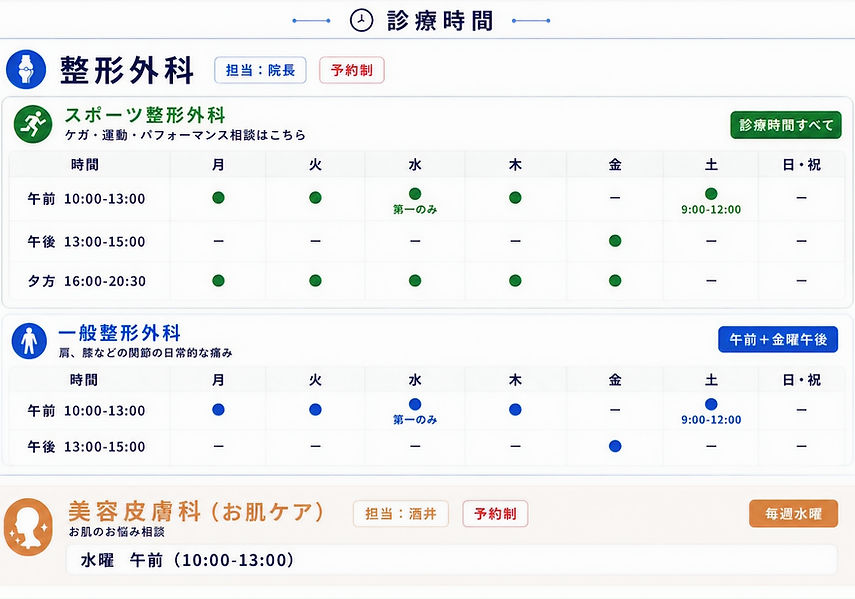Click the 診療時間 page heading
Image resolution: width=855 pixels, height=599 pixels.
coord(440,21)
